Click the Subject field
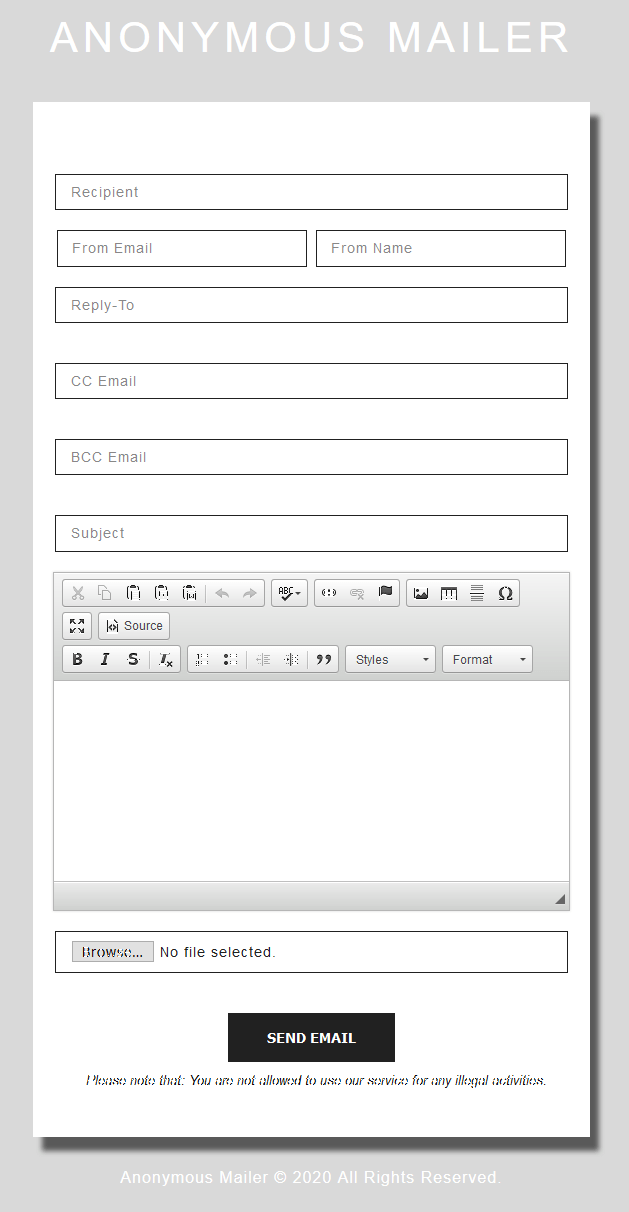Screen dimensions: 629x1212 (x=311, y=533)
